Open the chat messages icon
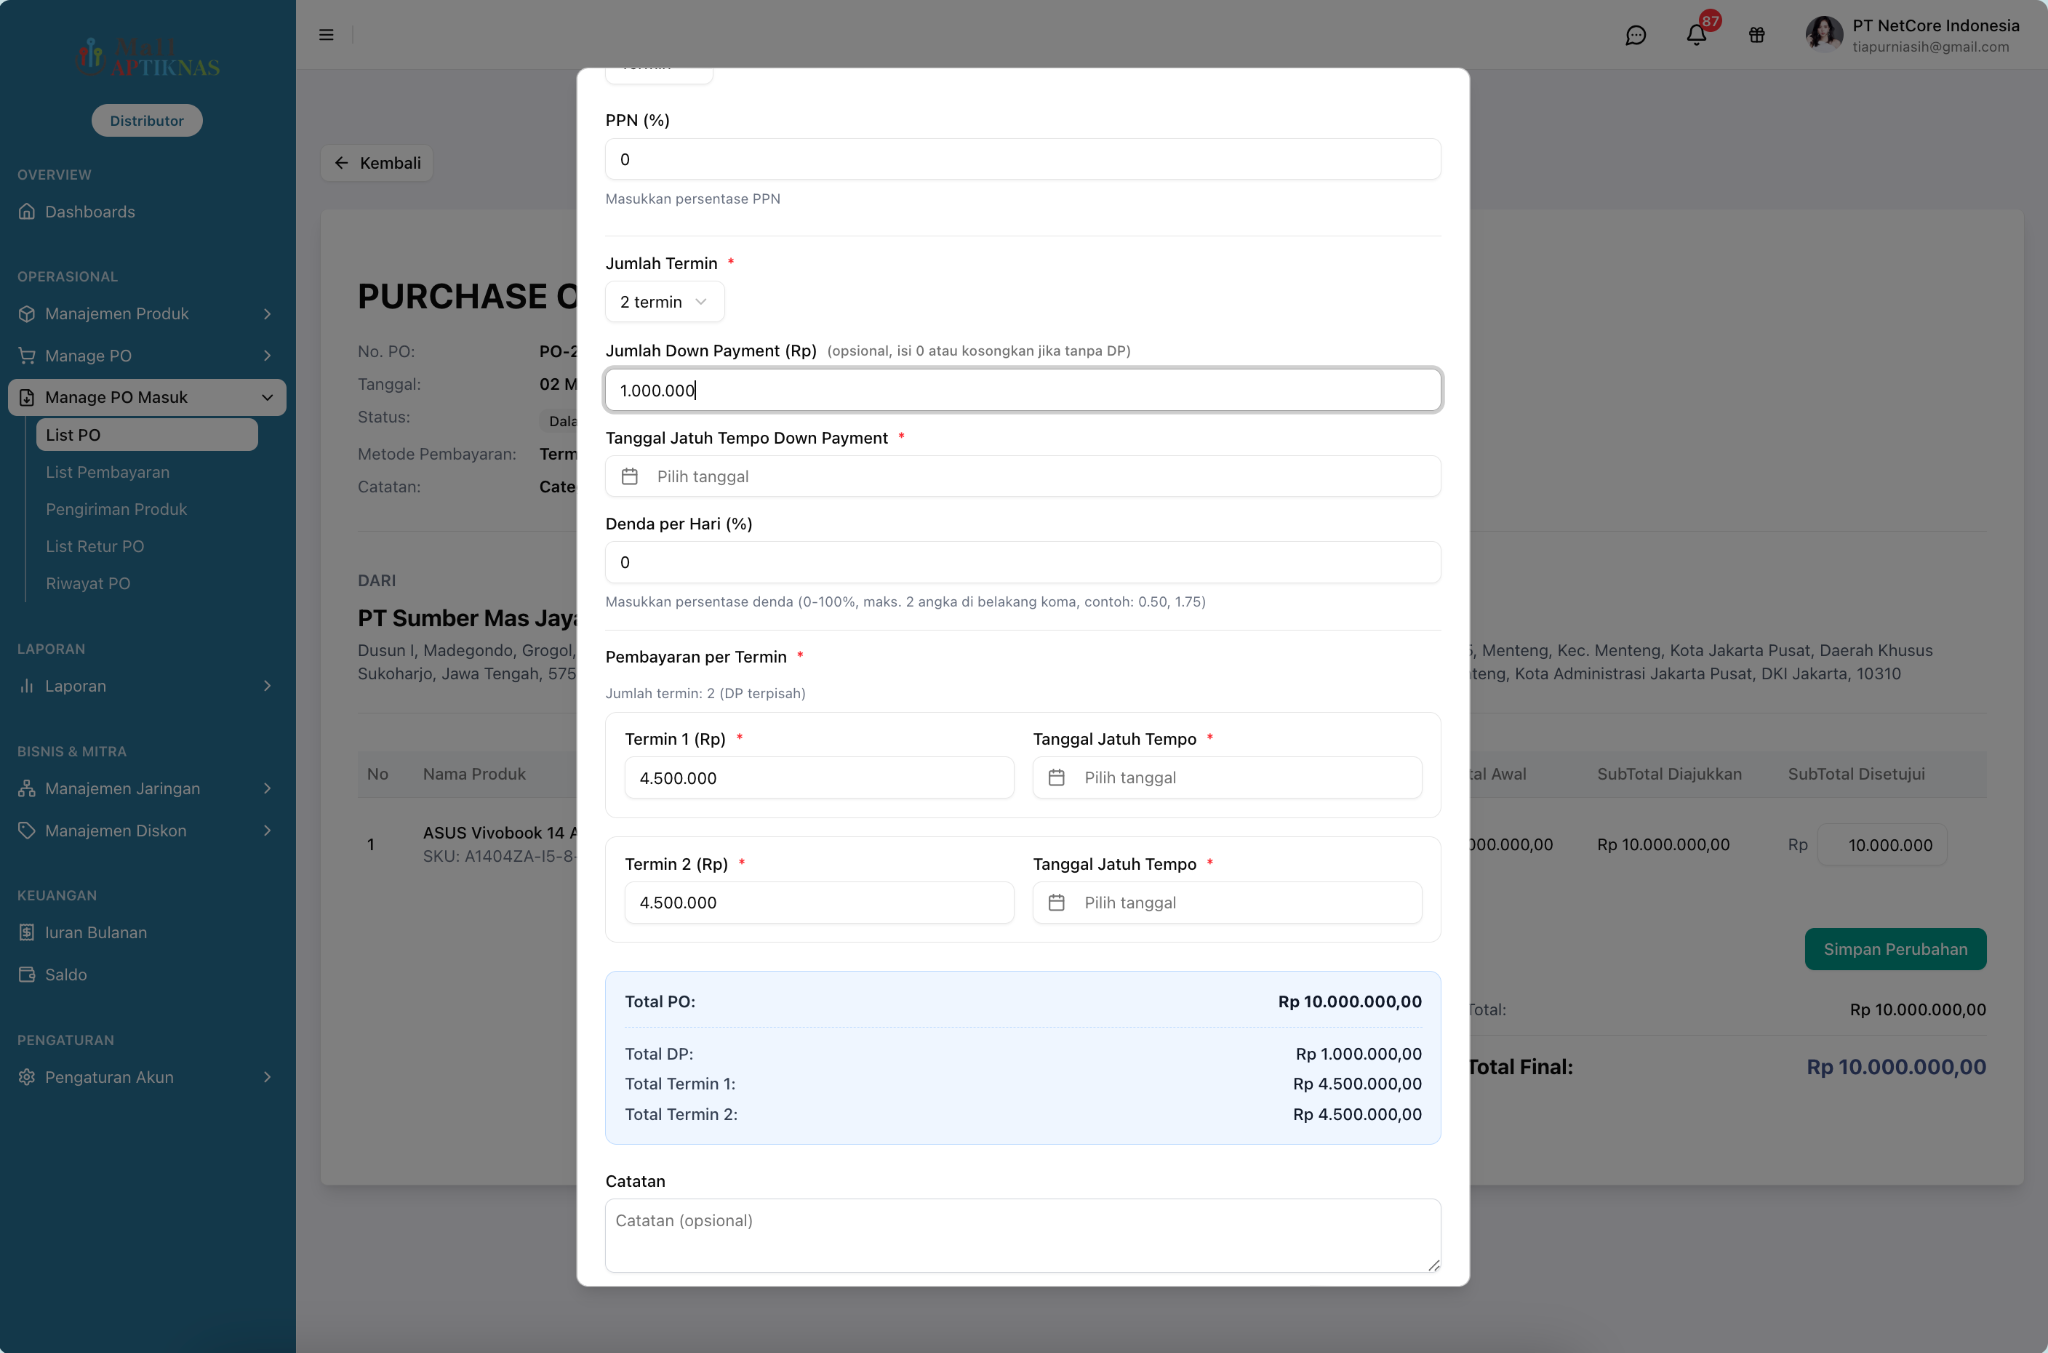 pyautogui.click(x=1636, y=35)
